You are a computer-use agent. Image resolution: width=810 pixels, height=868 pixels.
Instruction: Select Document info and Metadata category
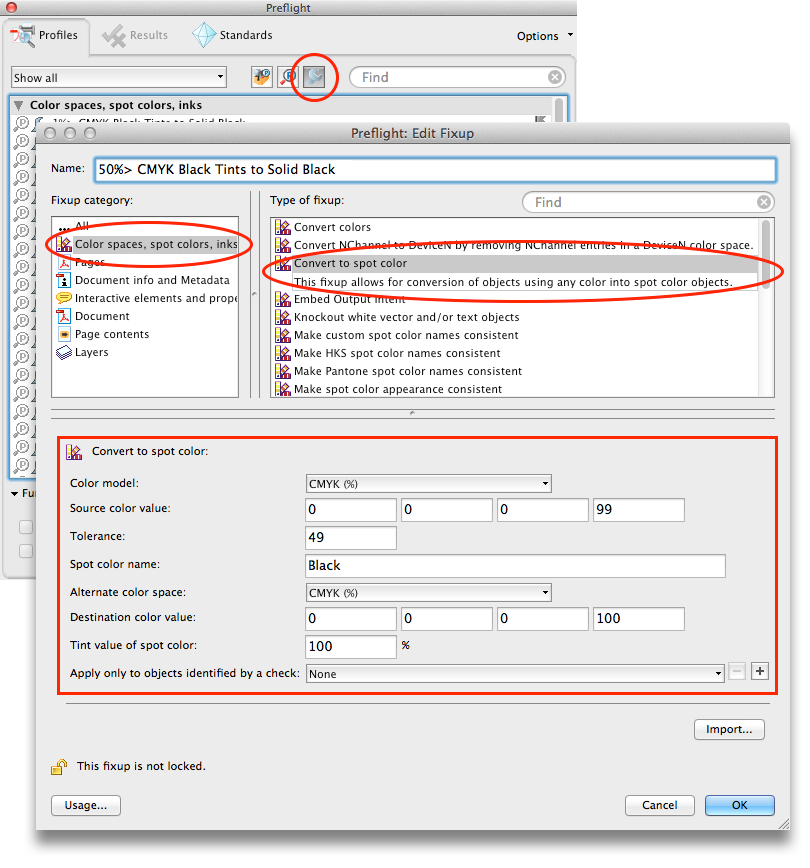coord(145,280)
